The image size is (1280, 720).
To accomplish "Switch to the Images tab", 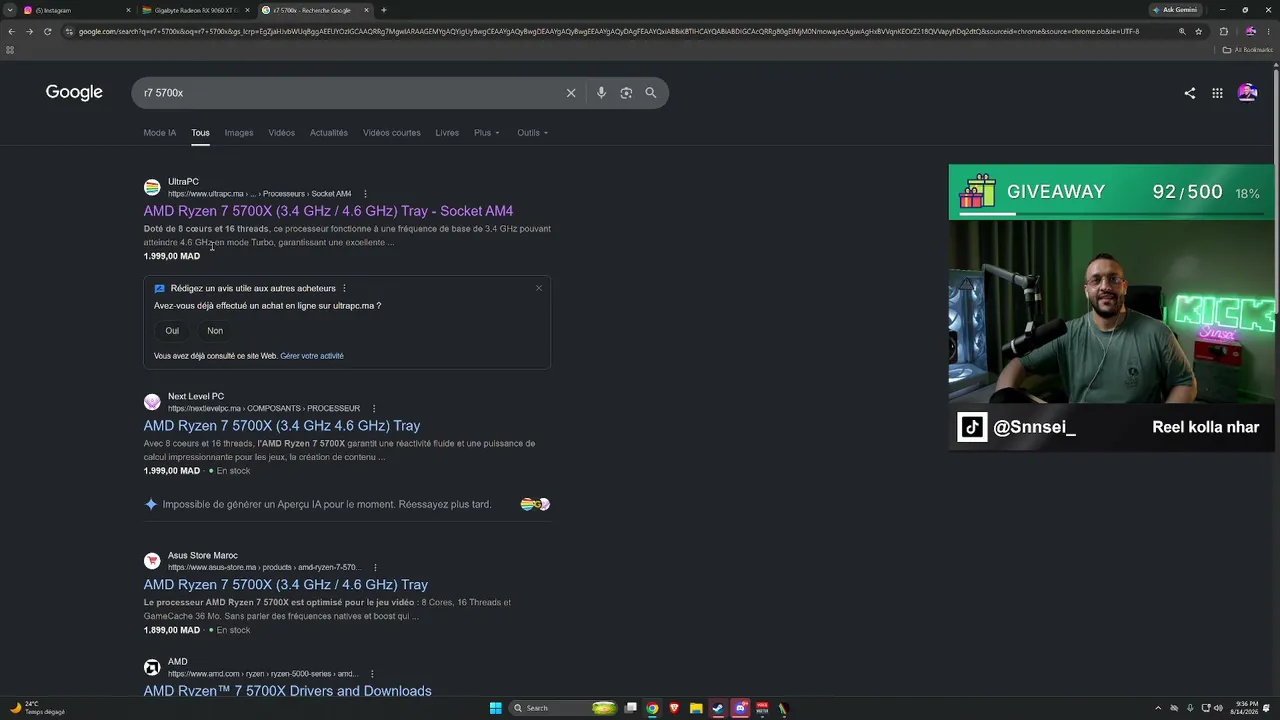I will (239, 133).
